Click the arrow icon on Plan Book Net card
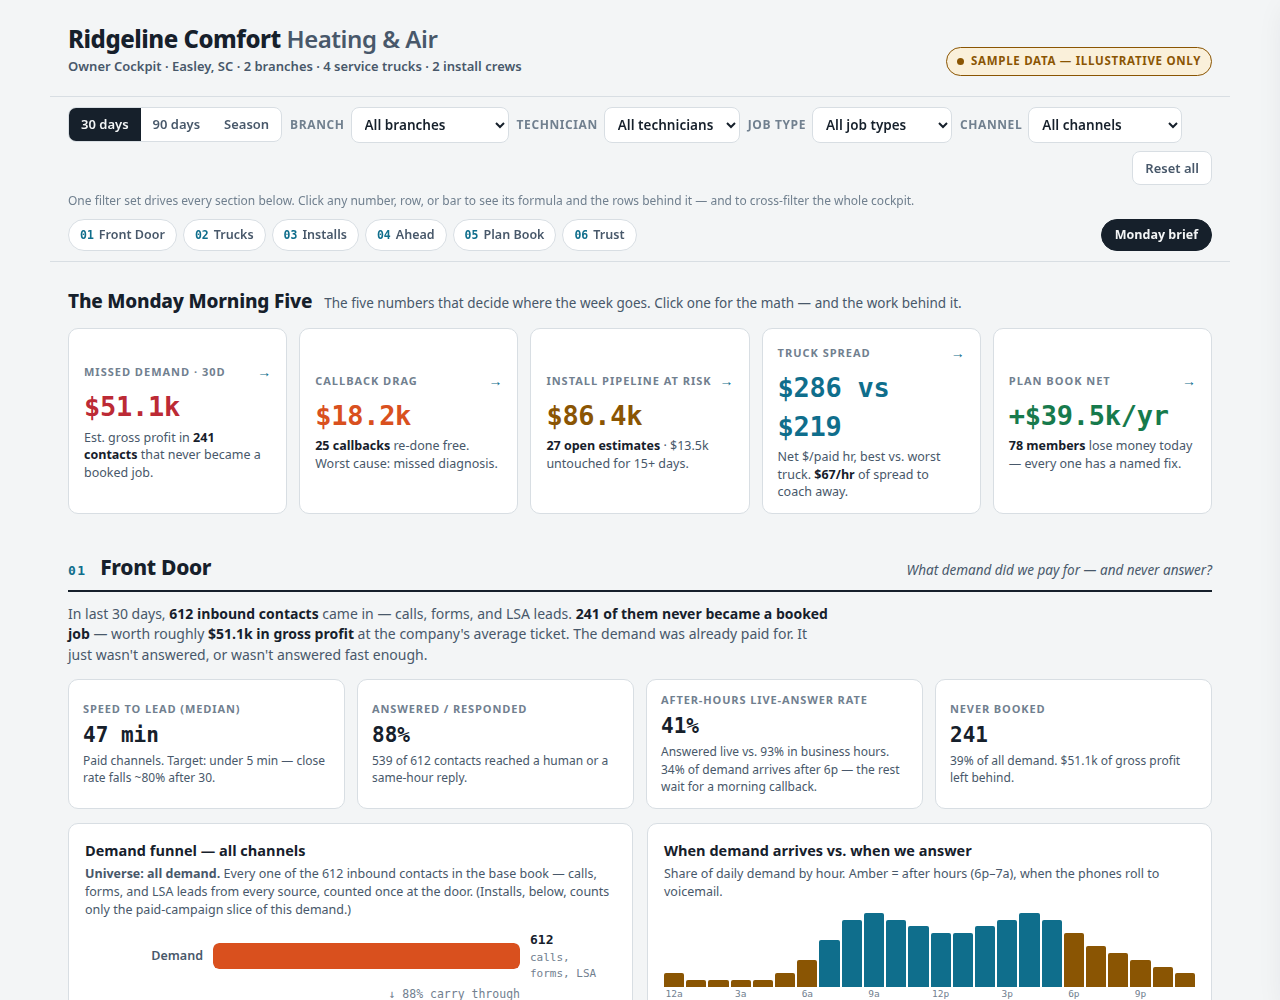Viewport: 1280px width, 1000px height. tap(1189, 383)
